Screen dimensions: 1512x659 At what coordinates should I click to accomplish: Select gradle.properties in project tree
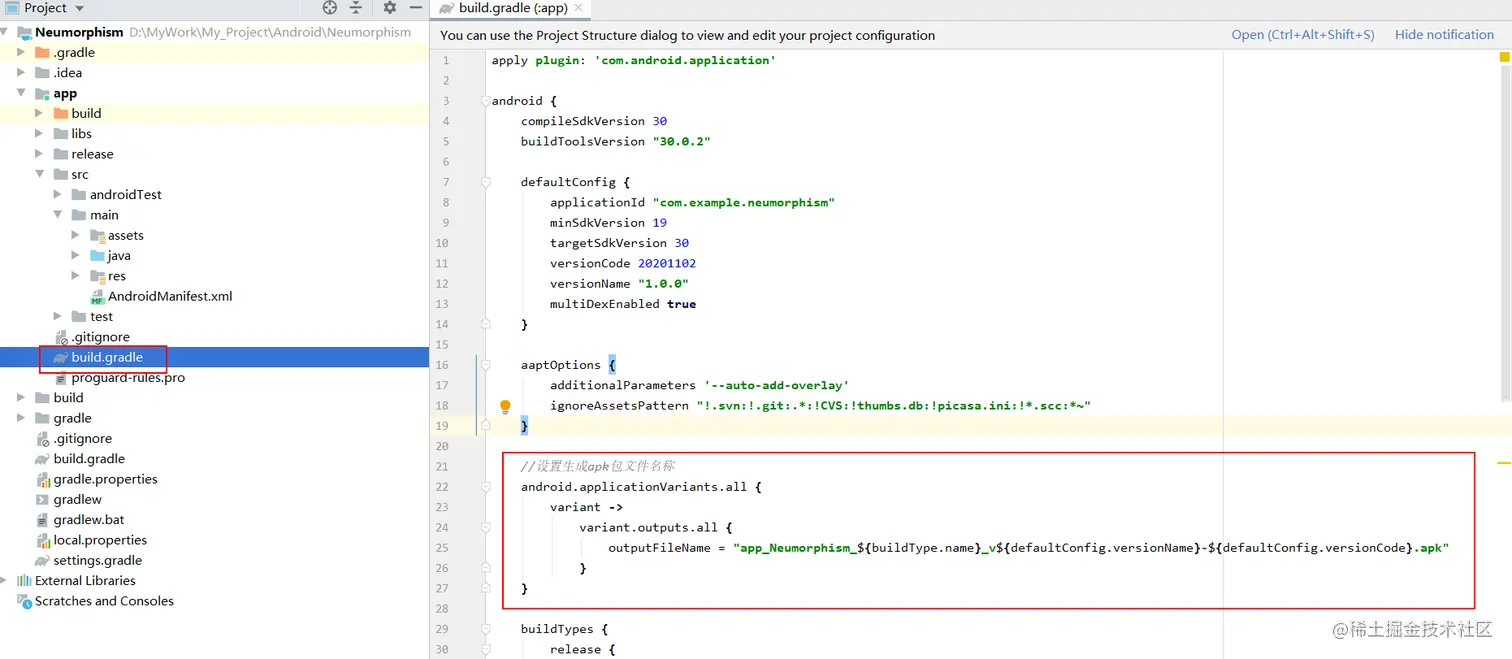click(x=106, y=479)
